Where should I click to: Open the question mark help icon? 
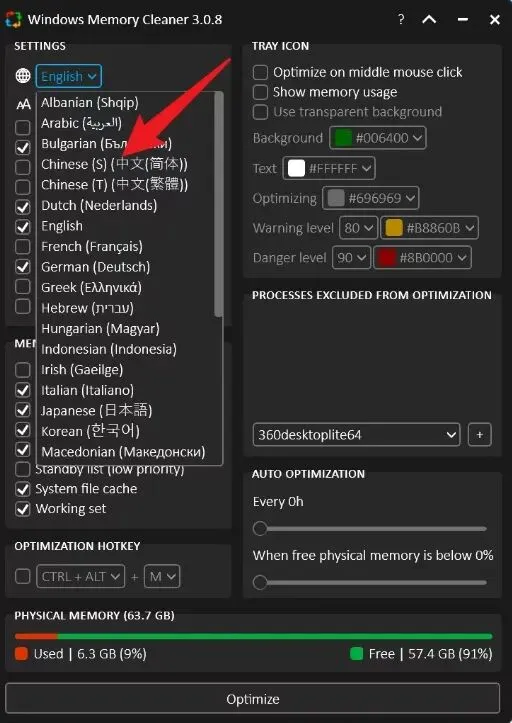pos(401,20)
